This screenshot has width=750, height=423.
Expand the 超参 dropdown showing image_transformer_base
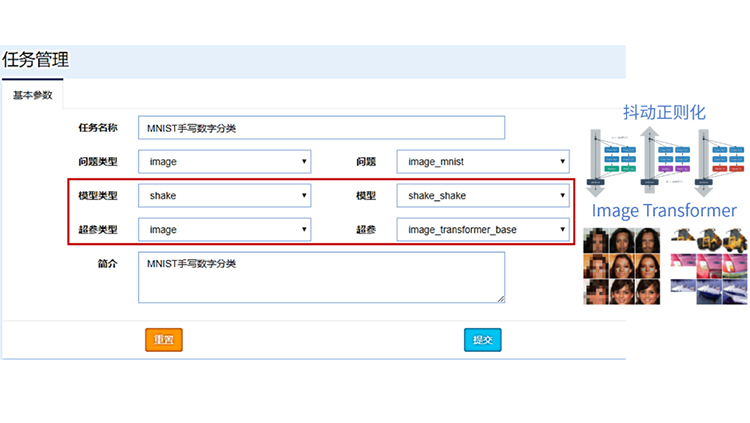tap(483, 230)
